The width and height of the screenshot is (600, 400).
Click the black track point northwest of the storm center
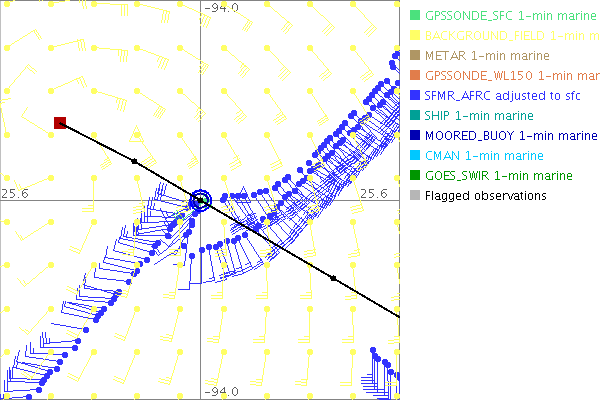pos(133,161)
